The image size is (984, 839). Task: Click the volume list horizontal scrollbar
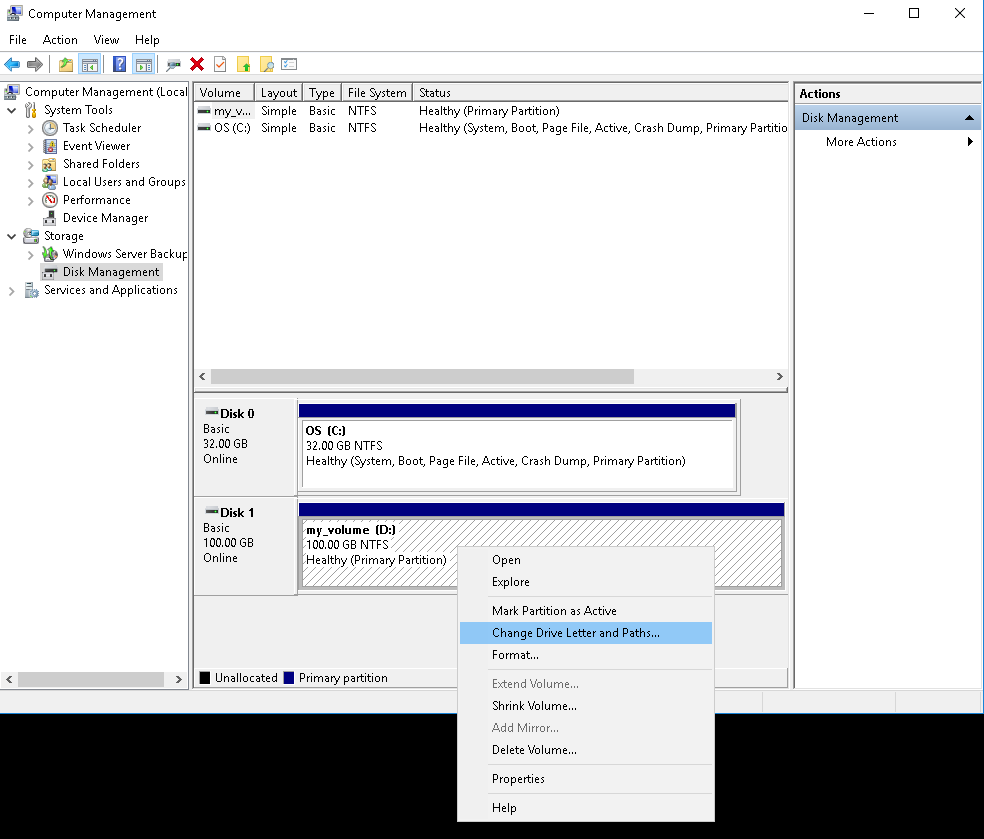click(x=422, y=377)
